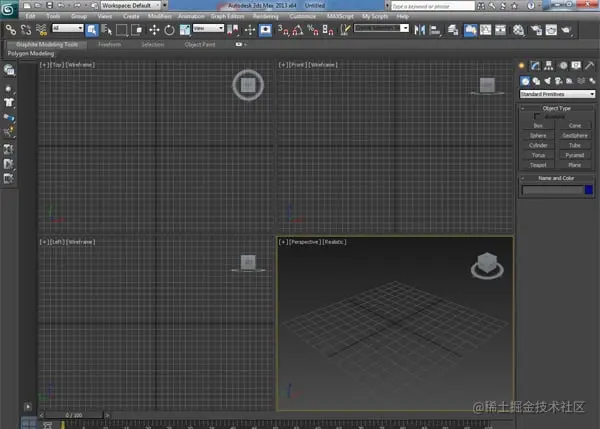Click the time slider showing 0 / 100
Screen dimensions: 600x429
click(x=74, y=415)
